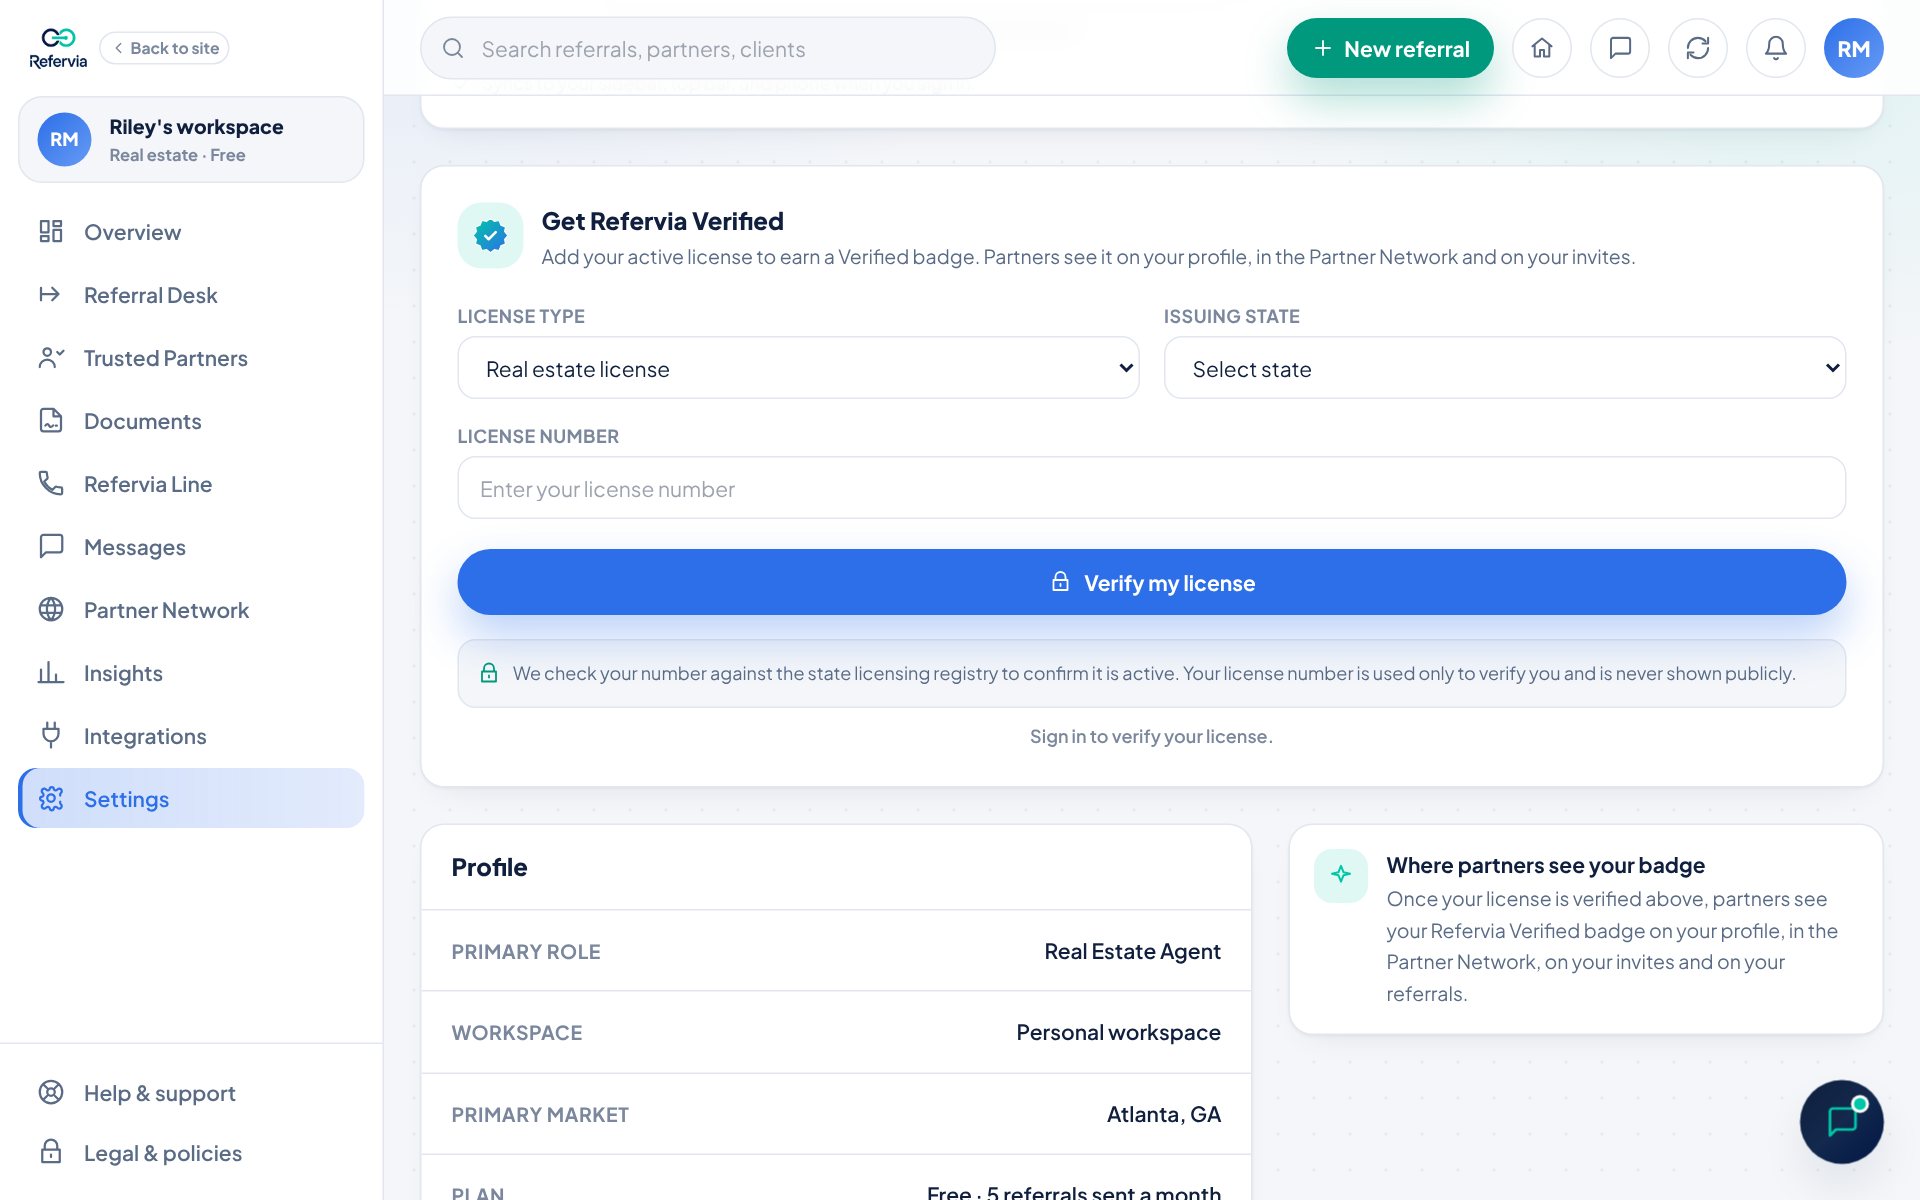Open Integrations page

coord(191,736)
